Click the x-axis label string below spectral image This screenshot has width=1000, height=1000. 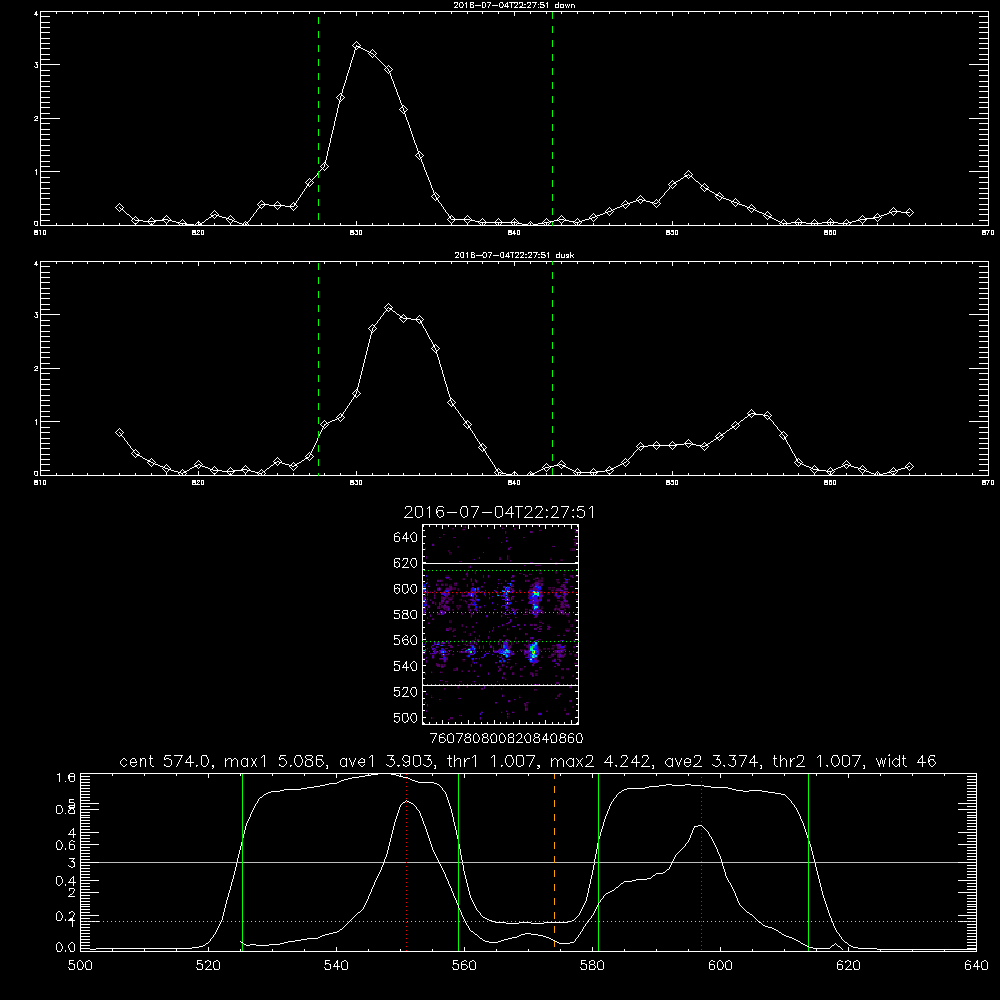click(506, 739)
